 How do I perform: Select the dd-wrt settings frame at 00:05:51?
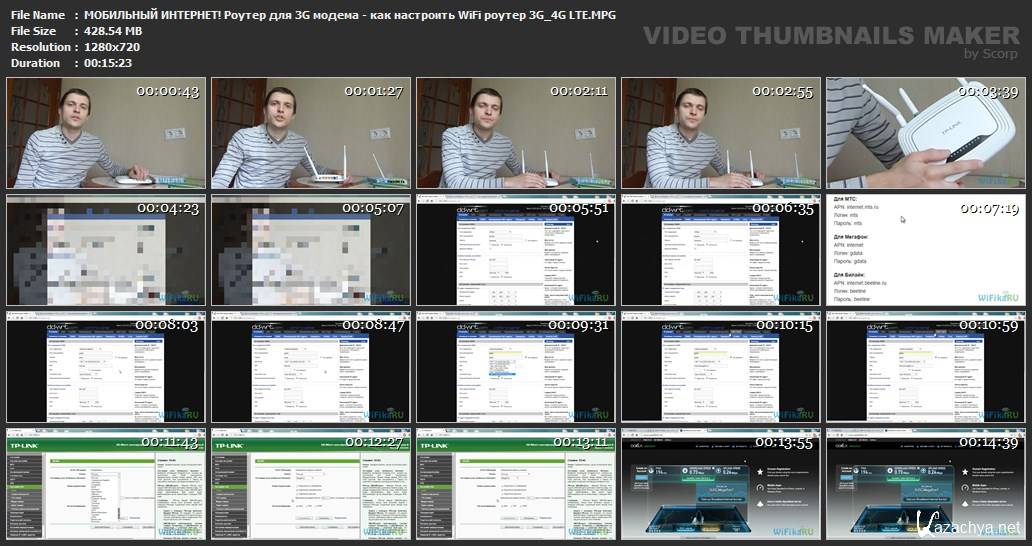pos(514,250)
